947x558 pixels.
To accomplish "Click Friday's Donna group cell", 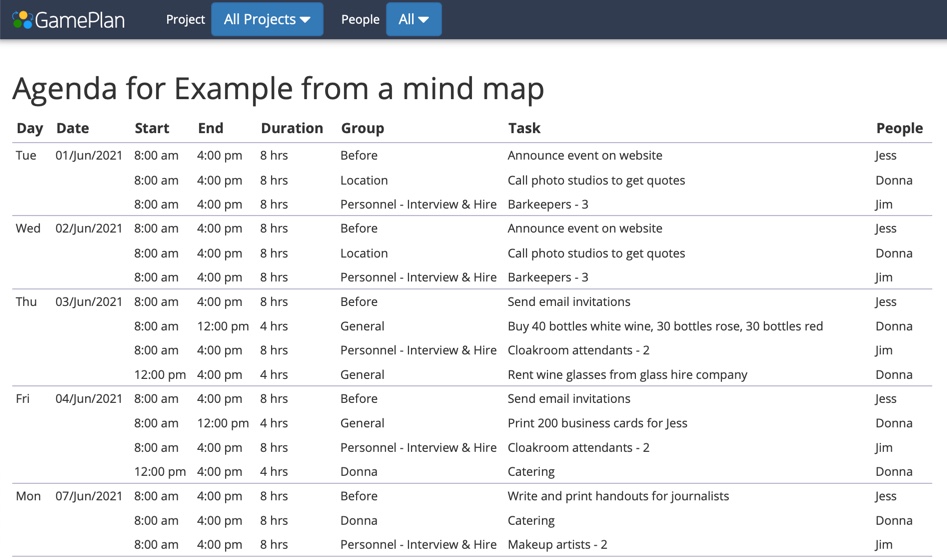I will (359, 472).
